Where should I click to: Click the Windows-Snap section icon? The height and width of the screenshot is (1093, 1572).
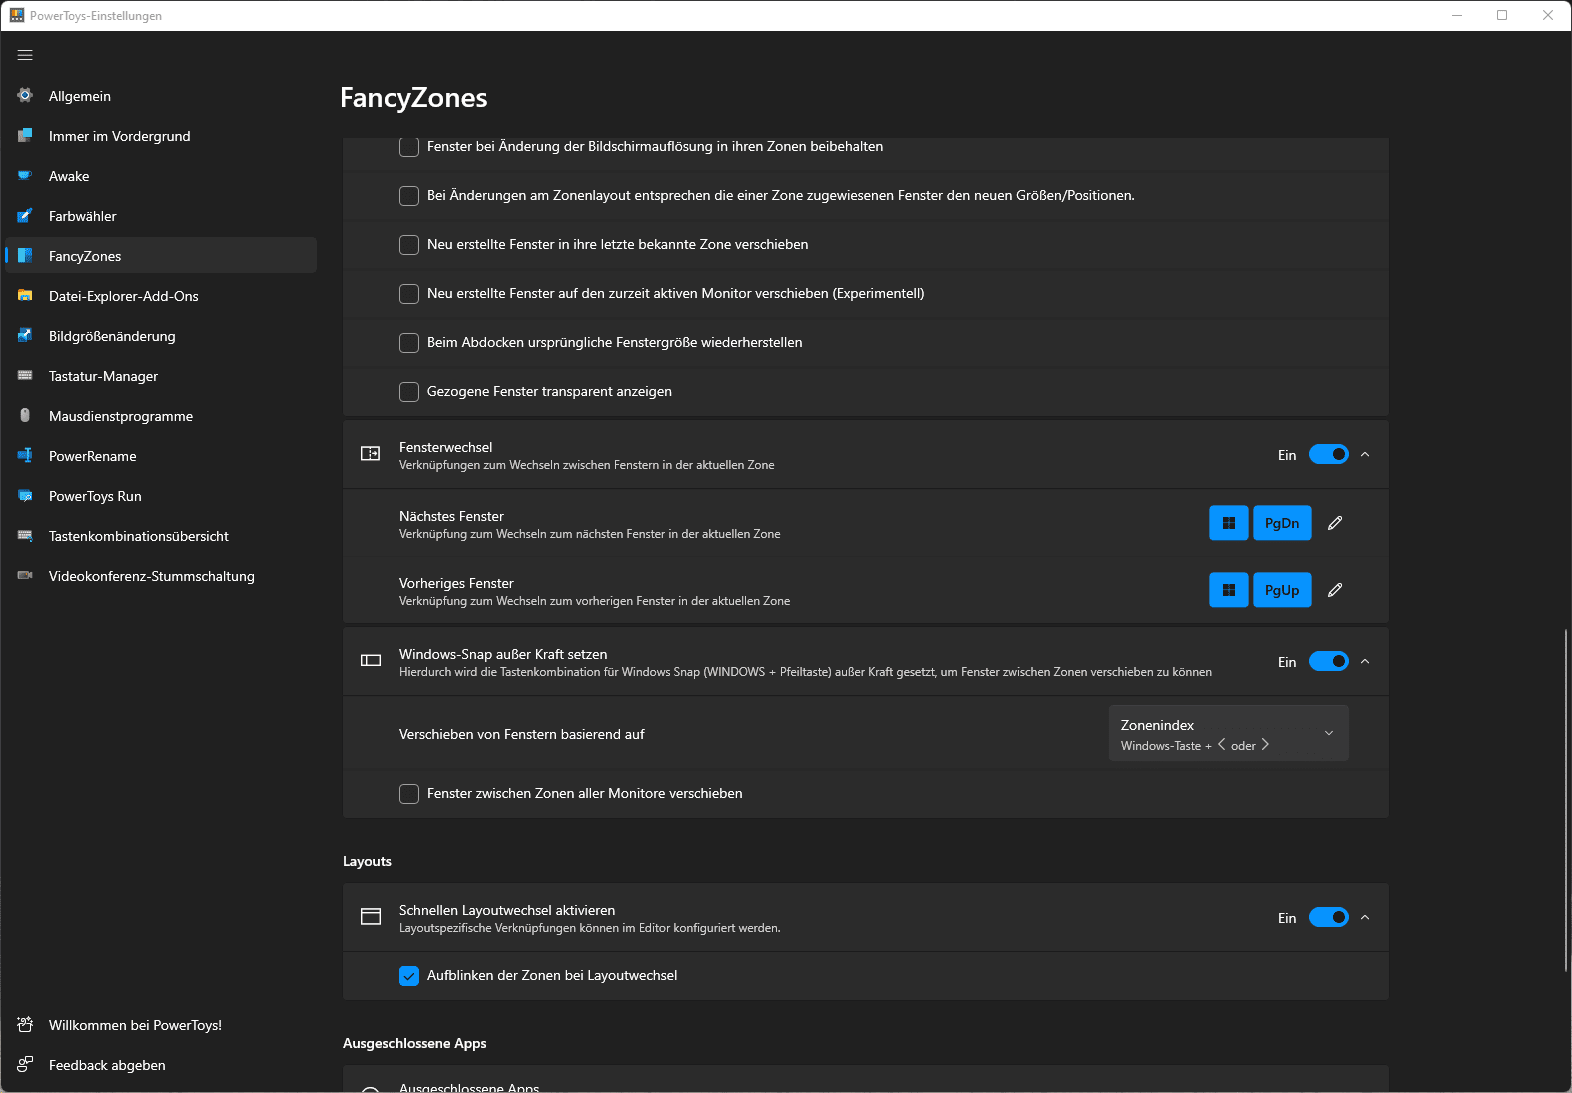tap(371, 661)
